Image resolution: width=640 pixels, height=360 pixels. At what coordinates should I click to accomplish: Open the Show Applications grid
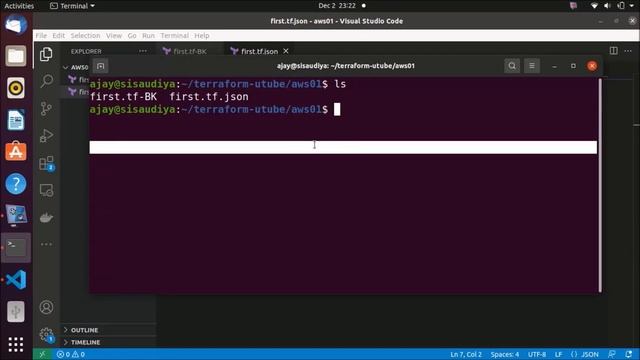pos(16,344)
